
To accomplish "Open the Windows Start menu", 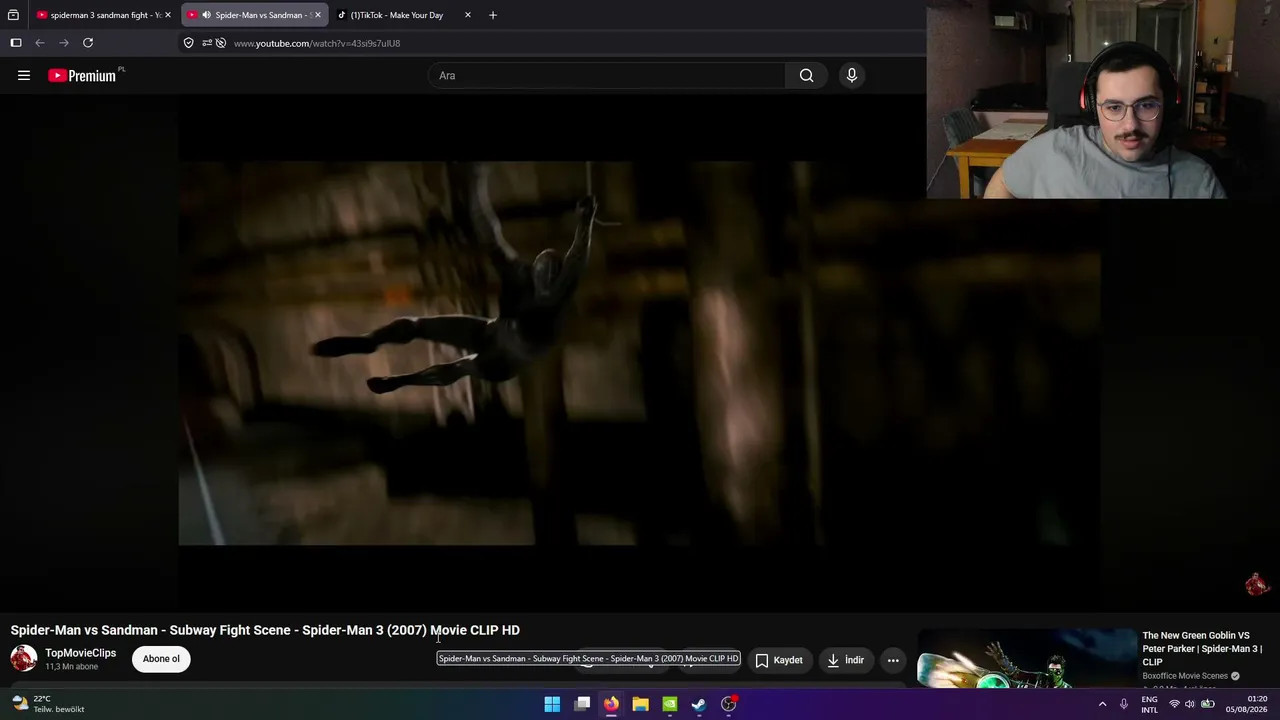I will (x=552, y=704).
